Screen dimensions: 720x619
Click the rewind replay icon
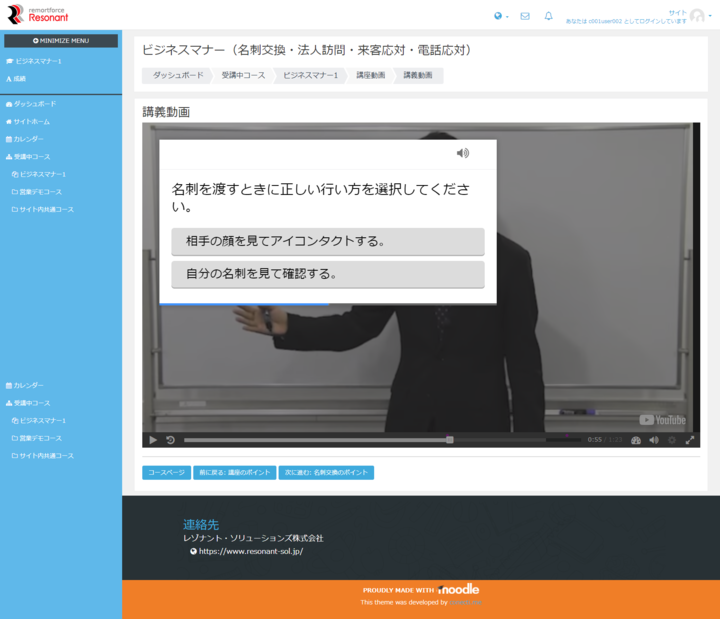point(170,440)
